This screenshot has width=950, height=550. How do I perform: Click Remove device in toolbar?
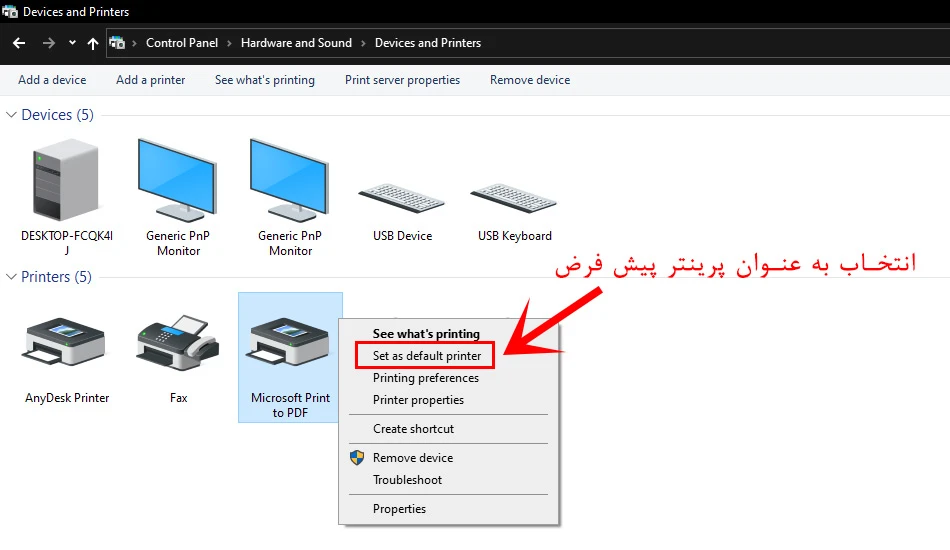[530, 80]
